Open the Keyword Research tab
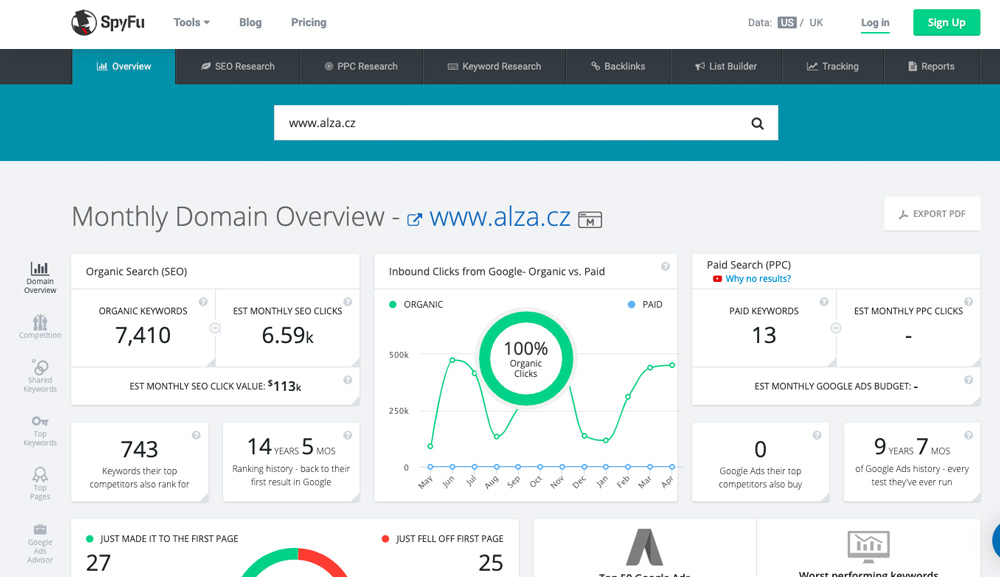Image resolution: width=1000 pixels, height=577 pixels. (x=494, y=66)
